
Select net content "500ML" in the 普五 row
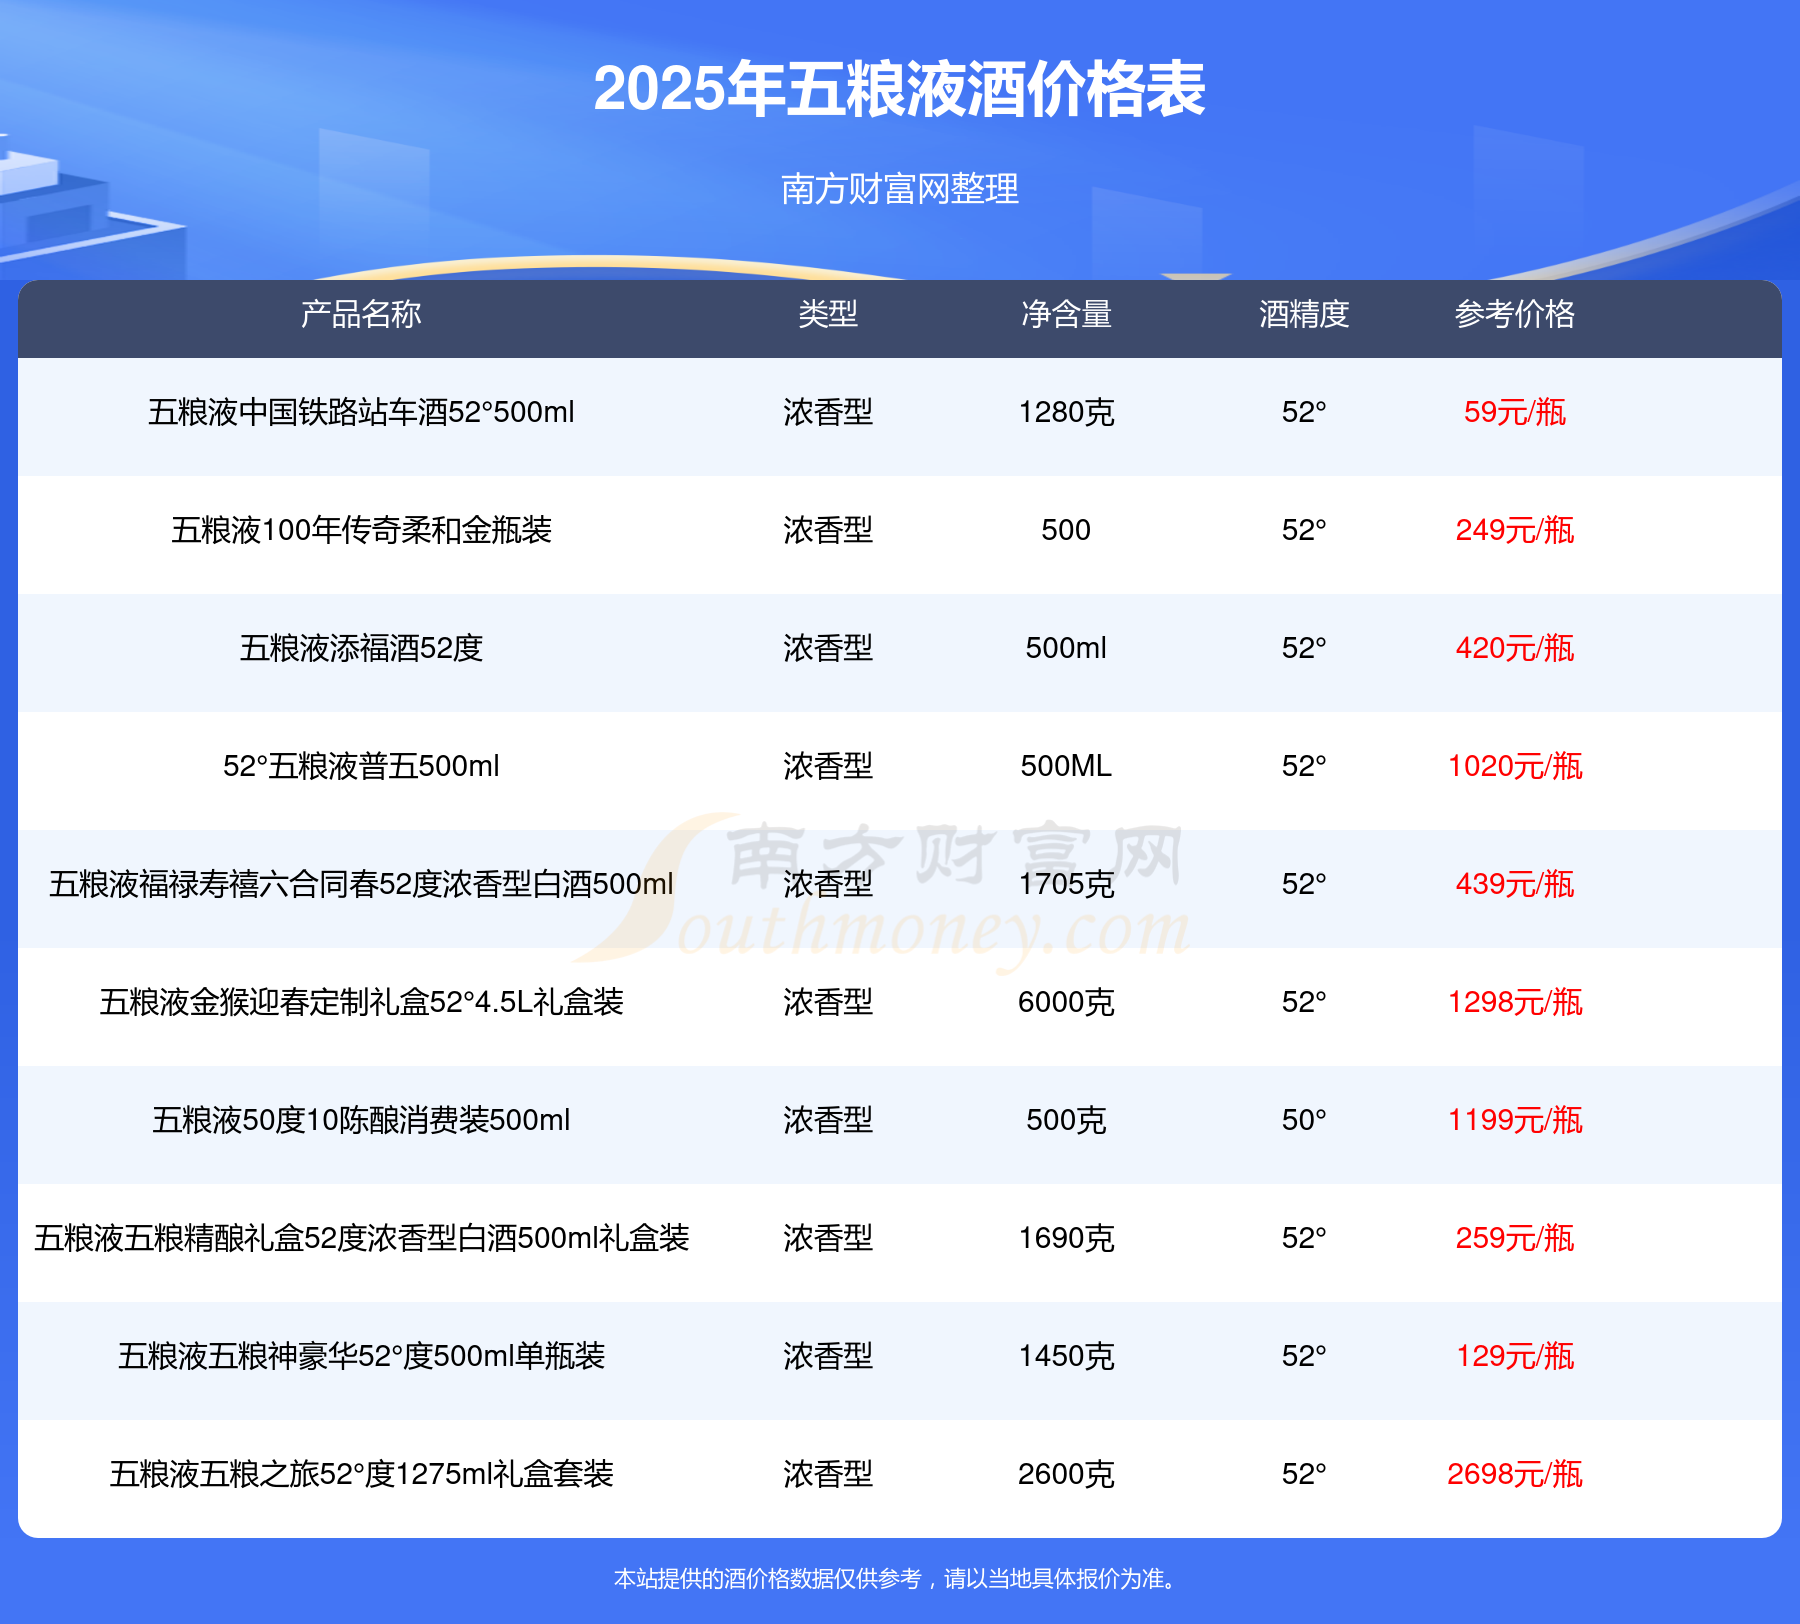(x=1066, y=766)
